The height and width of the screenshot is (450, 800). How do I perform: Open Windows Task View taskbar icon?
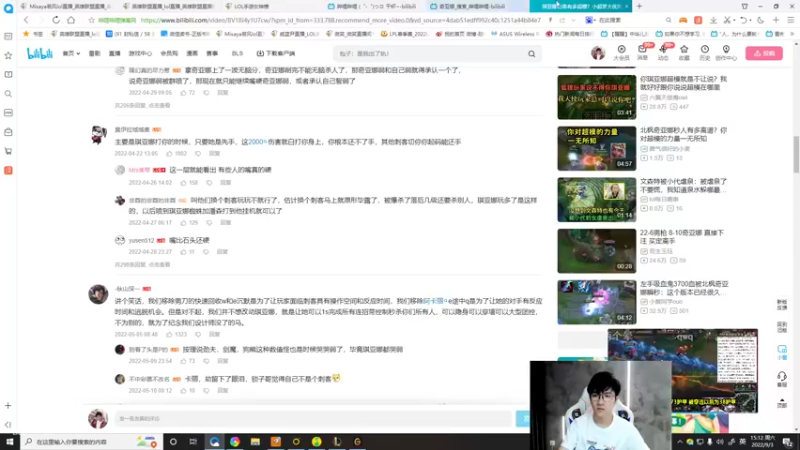point(193,442)
